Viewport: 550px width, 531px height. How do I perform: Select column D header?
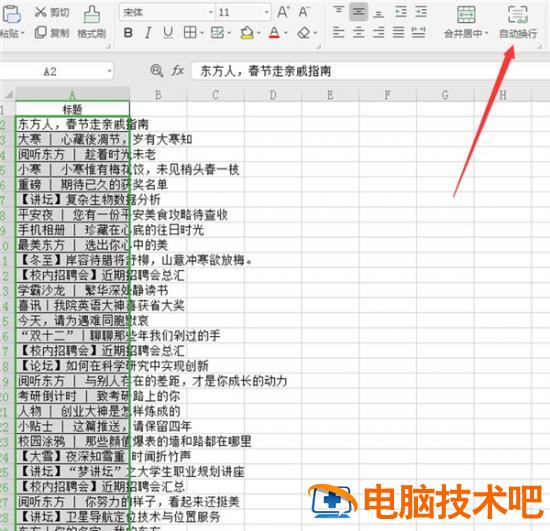[273, 95]
